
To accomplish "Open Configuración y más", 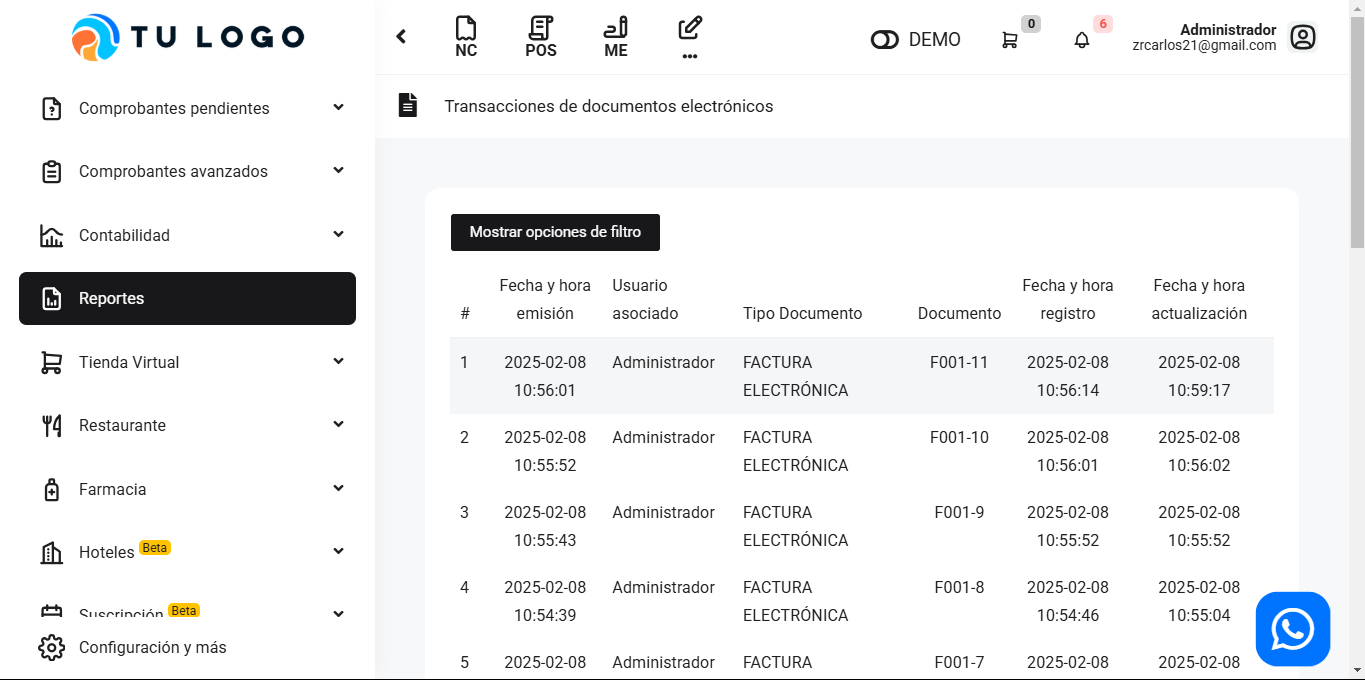I will 152,647.
